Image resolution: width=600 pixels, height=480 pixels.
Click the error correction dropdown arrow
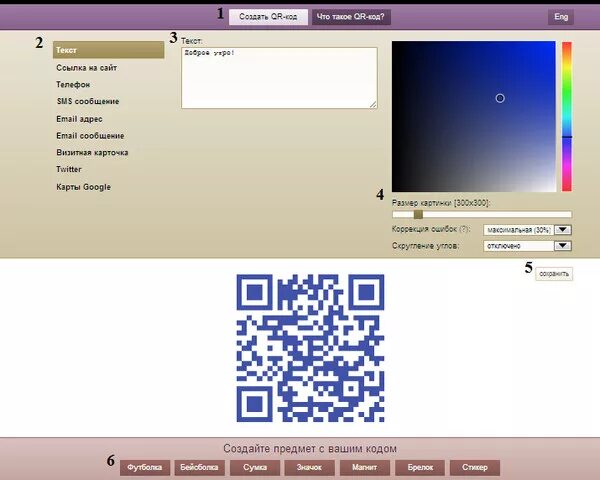[563, 230]
